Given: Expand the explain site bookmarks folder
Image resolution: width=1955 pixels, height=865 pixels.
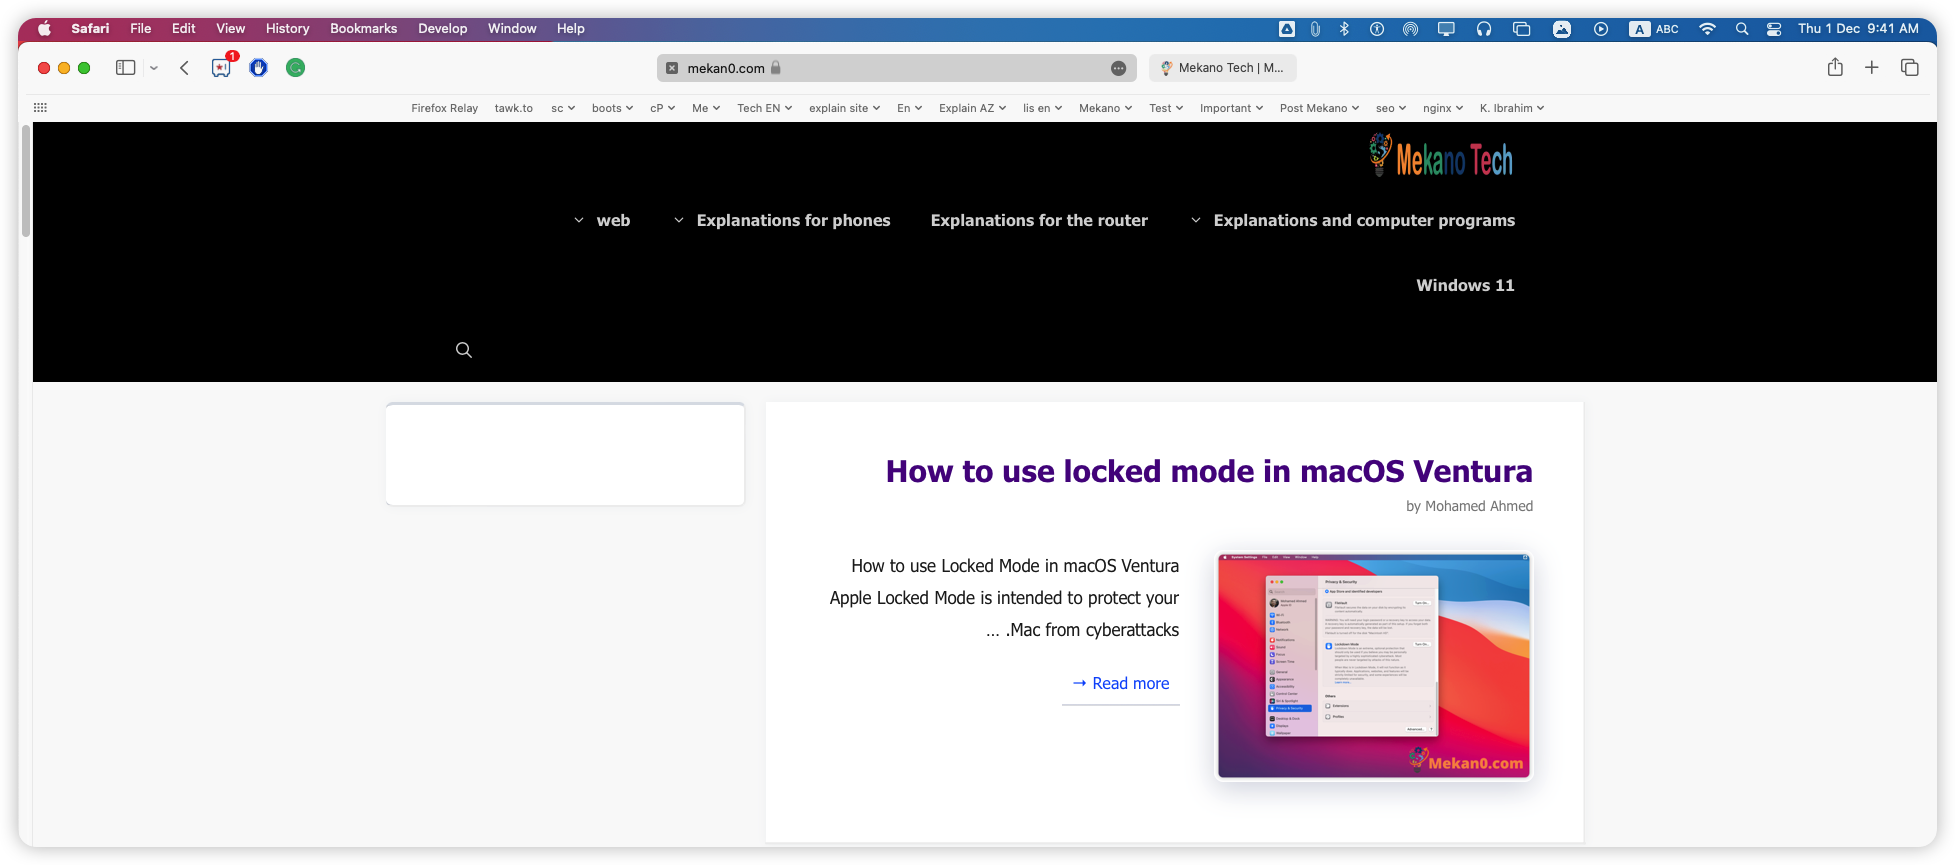Looking at the screenshot, I should tap(844, 108).
